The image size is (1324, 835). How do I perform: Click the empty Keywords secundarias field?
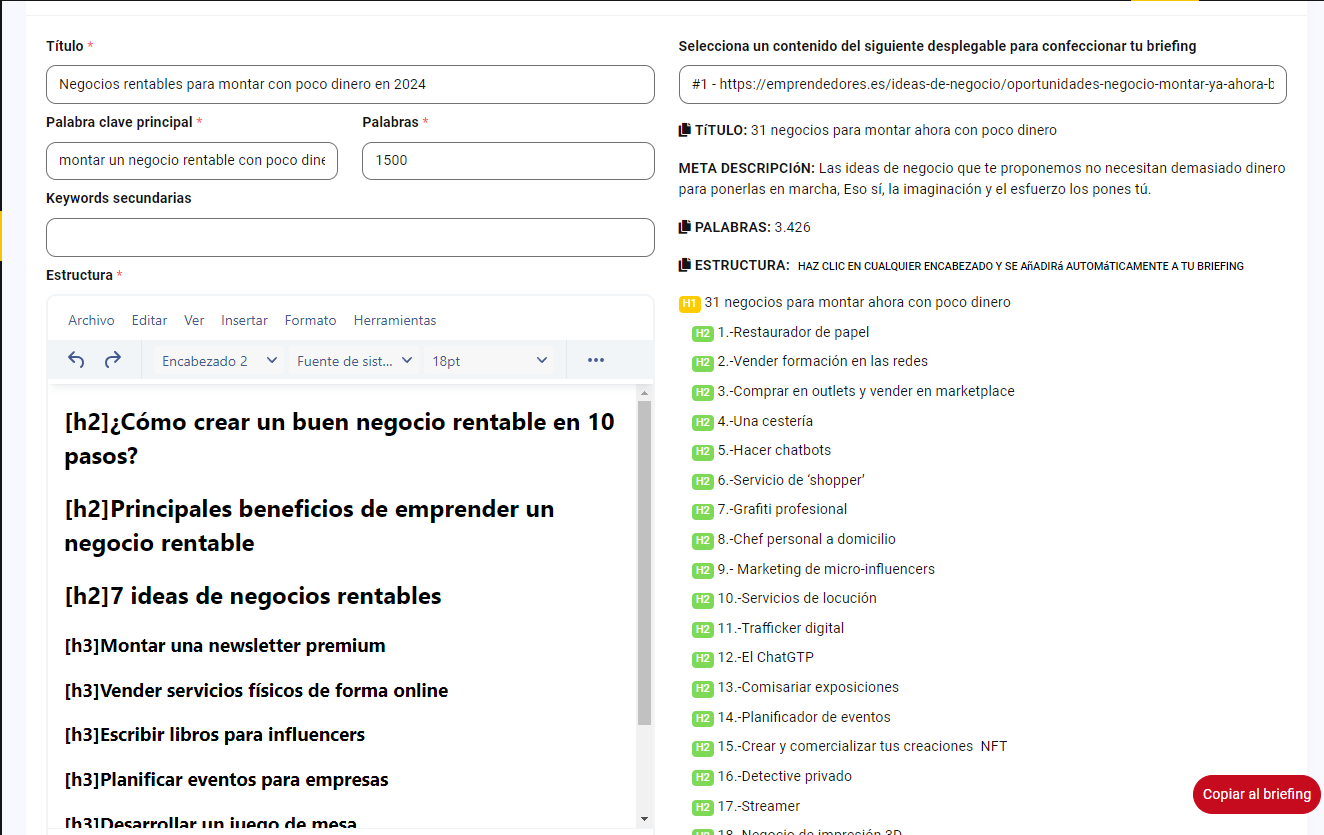350,237
